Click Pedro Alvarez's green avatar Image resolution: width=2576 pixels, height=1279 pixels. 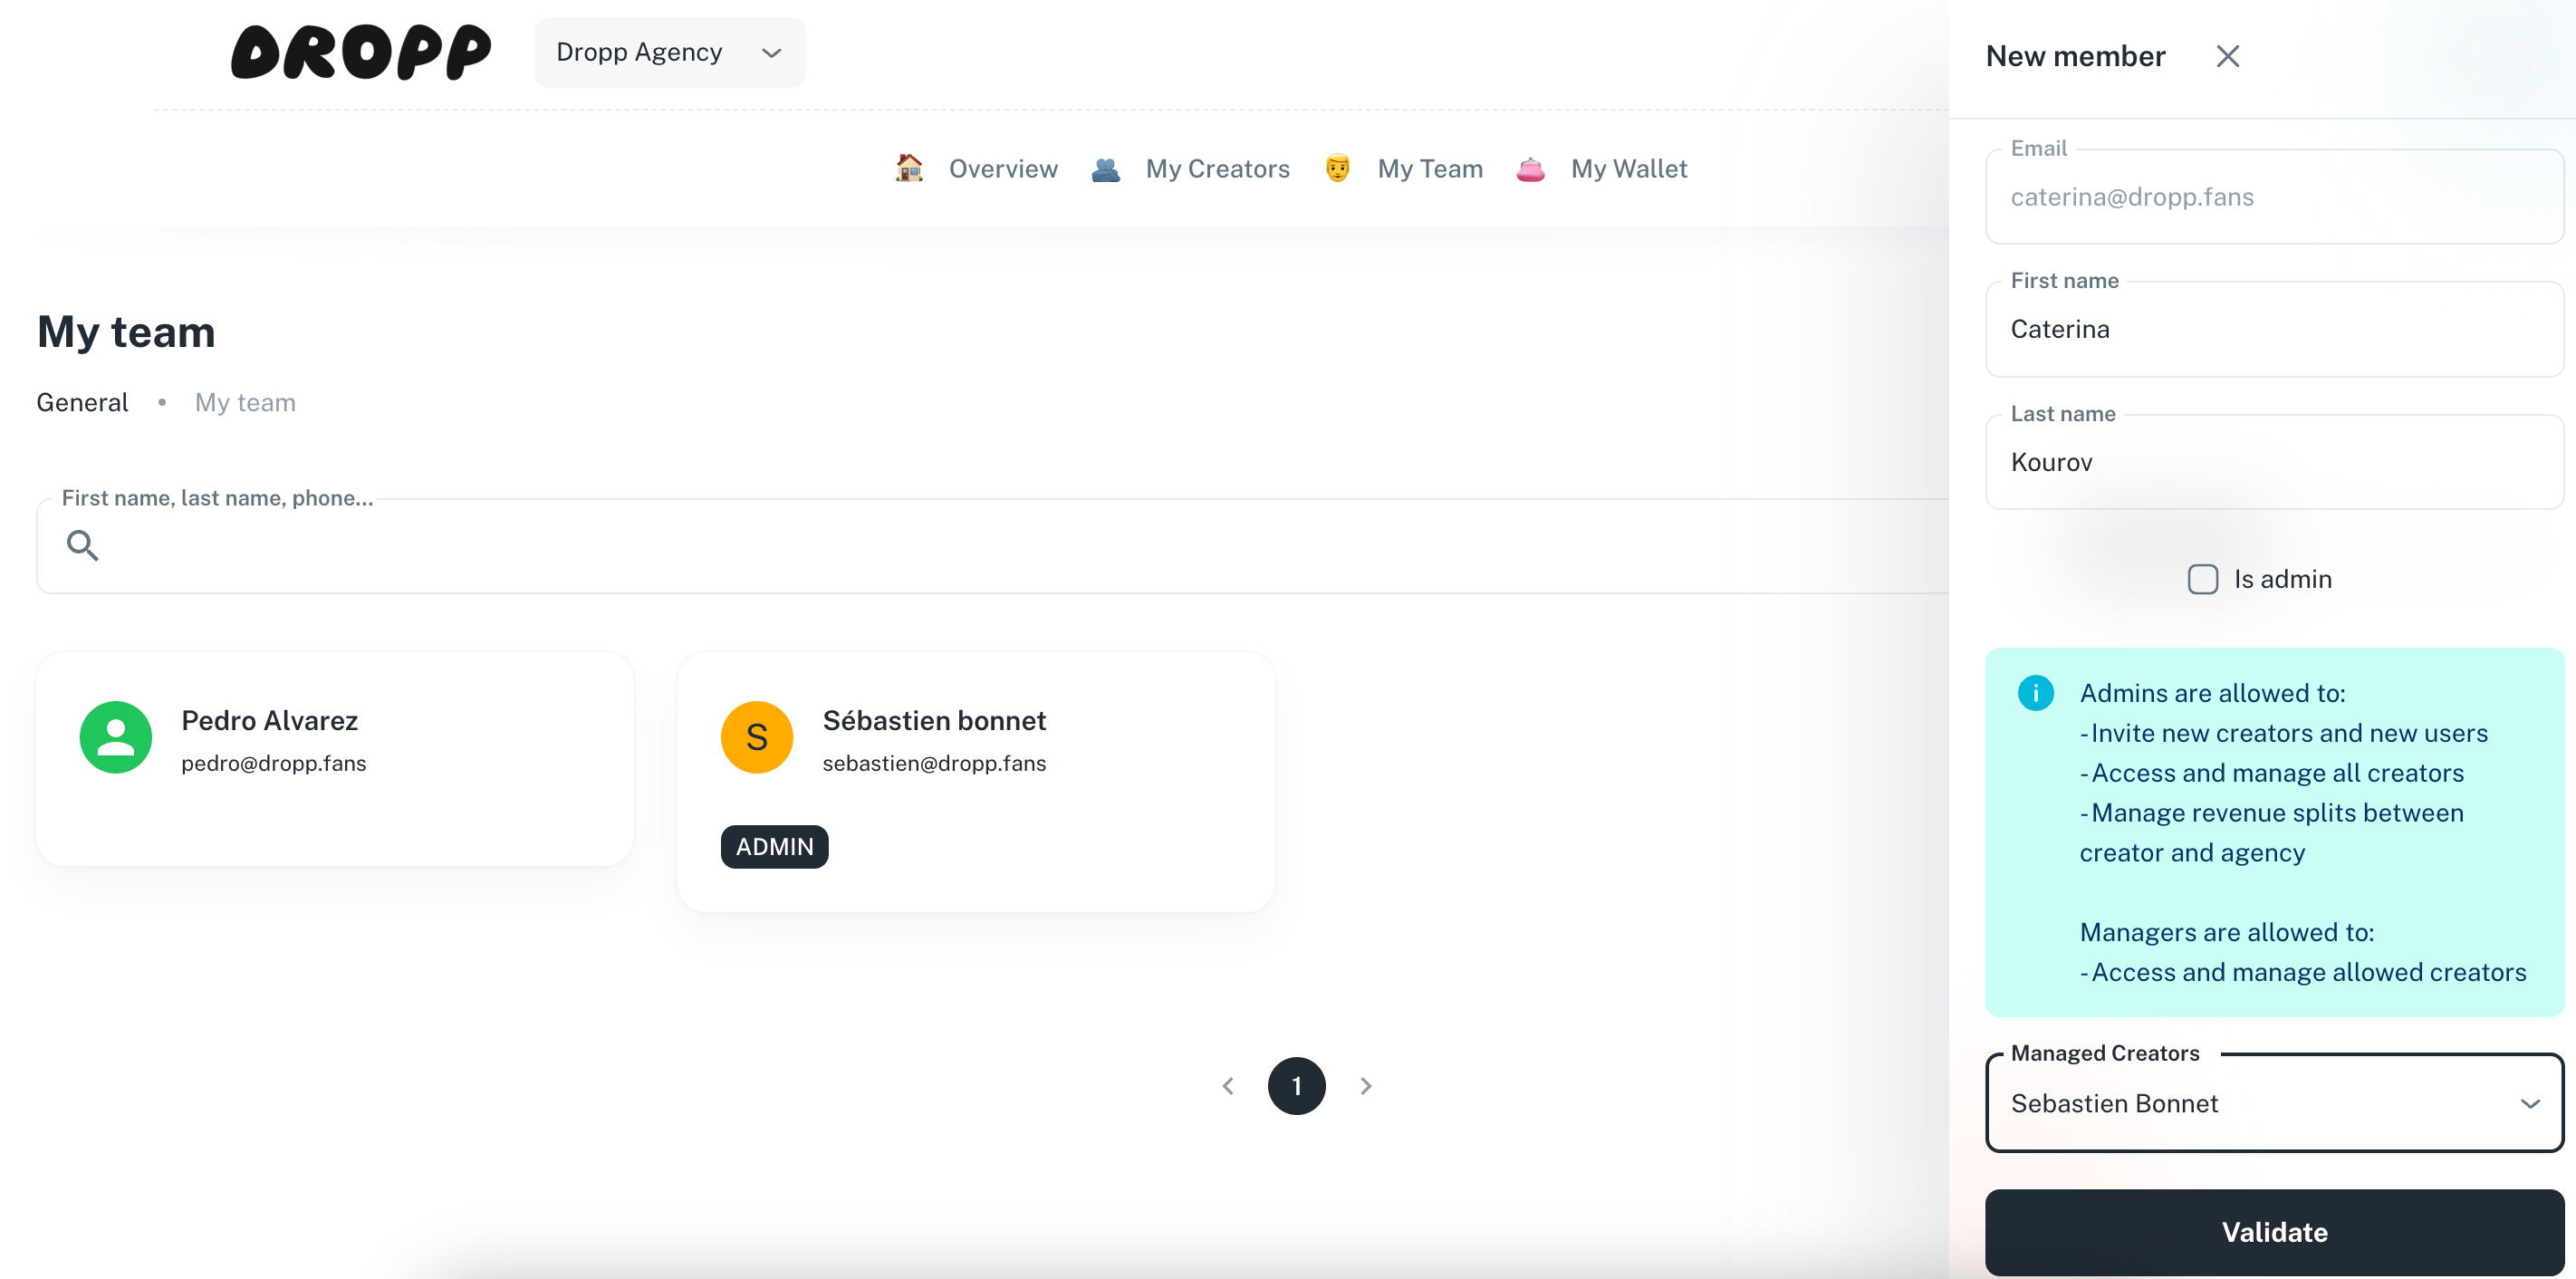116,737
